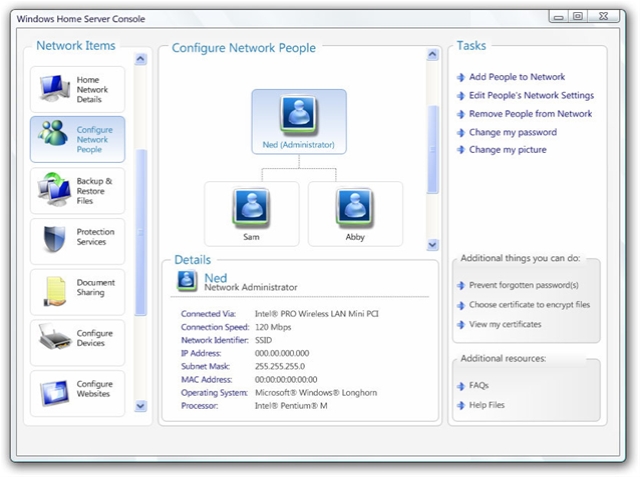Open Edit People's Network Settings
Viewport: 640px width, 477px height.
click(531, 95)
